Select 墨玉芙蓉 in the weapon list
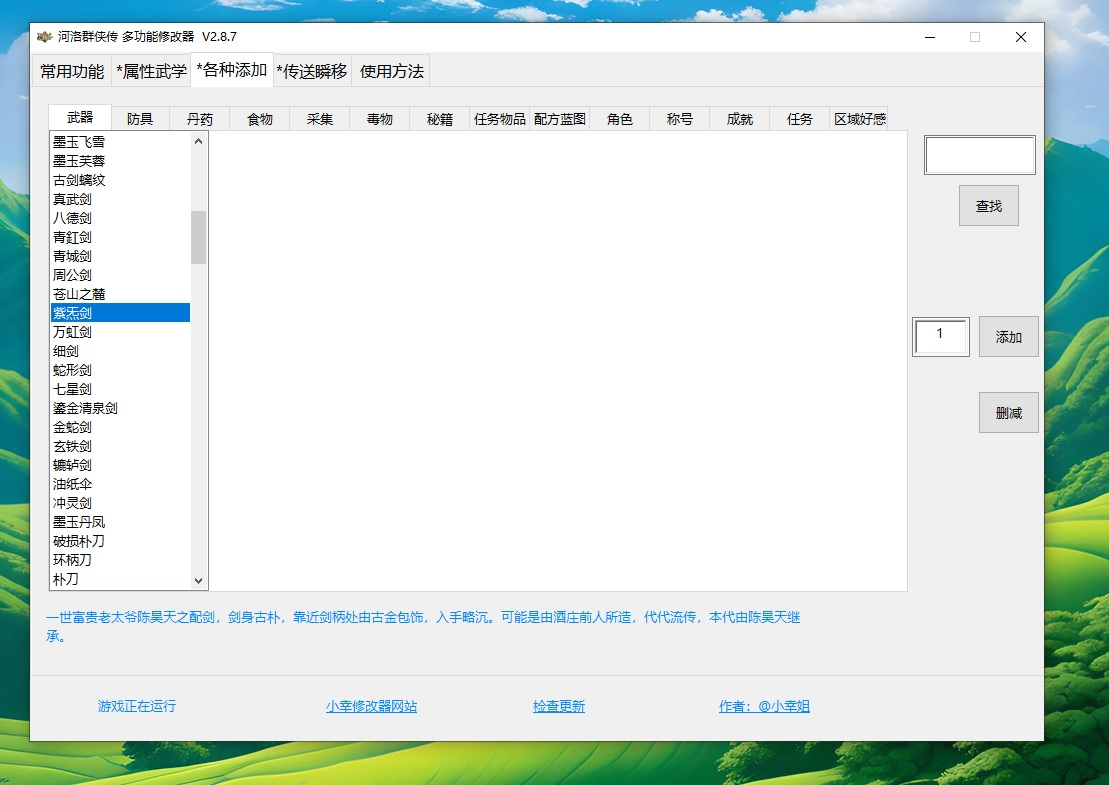The image size is (1109, 785). coord(120,161)
